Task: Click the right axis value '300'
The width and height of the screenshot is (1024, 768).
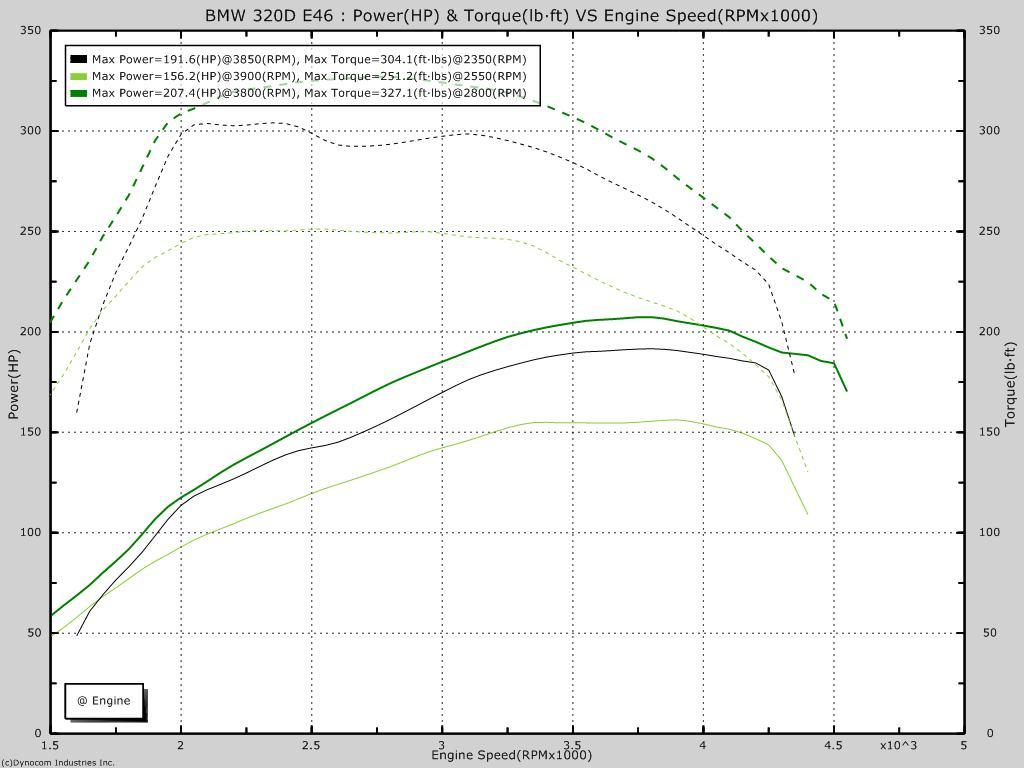Action: coord(989,131)
